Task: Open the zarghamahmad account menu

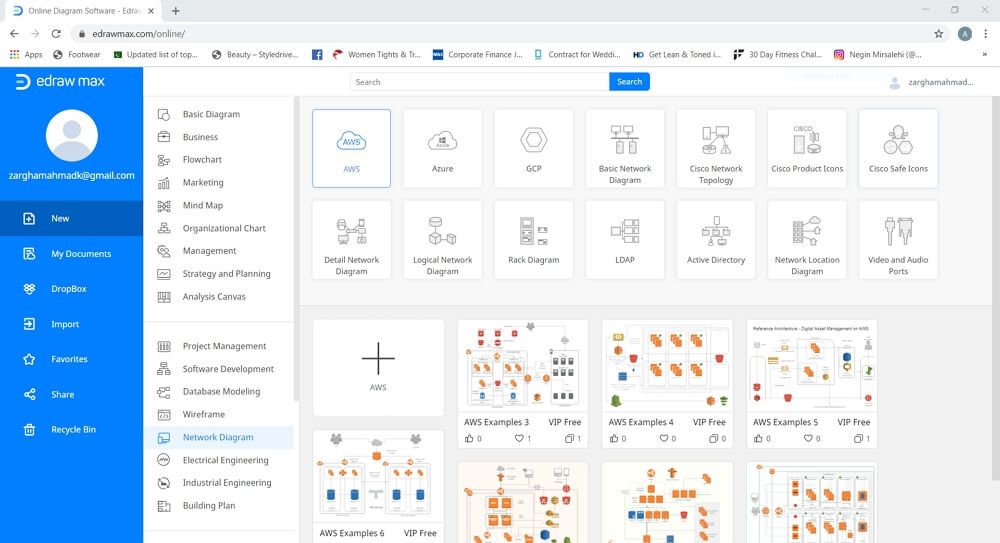Action: [931, 82]
